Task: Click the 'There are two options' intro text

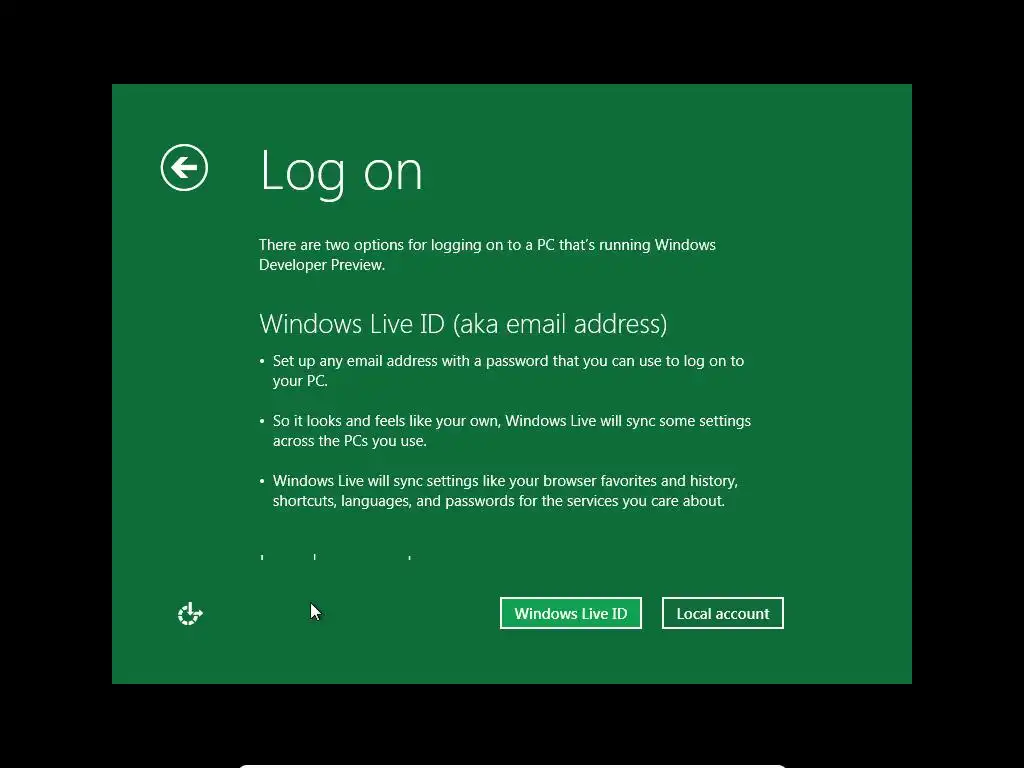Action: click(x=487, y=255)
